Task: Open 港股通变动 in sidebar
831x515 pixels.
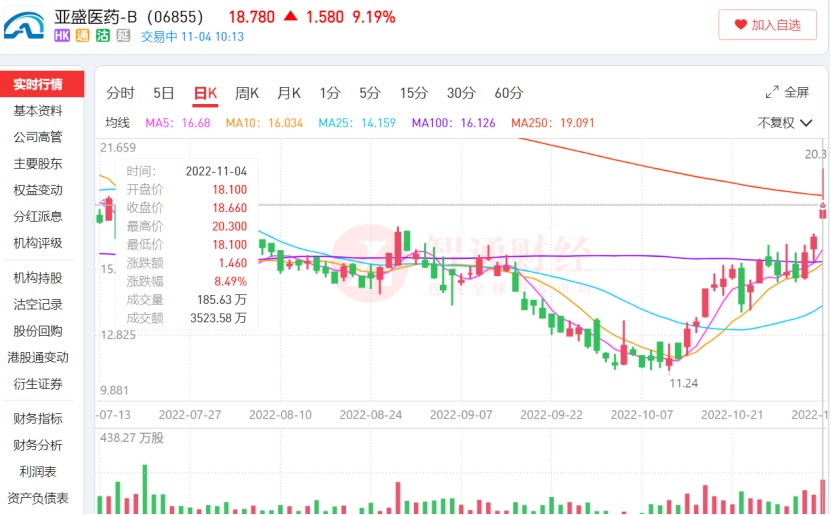Action: 38,357
